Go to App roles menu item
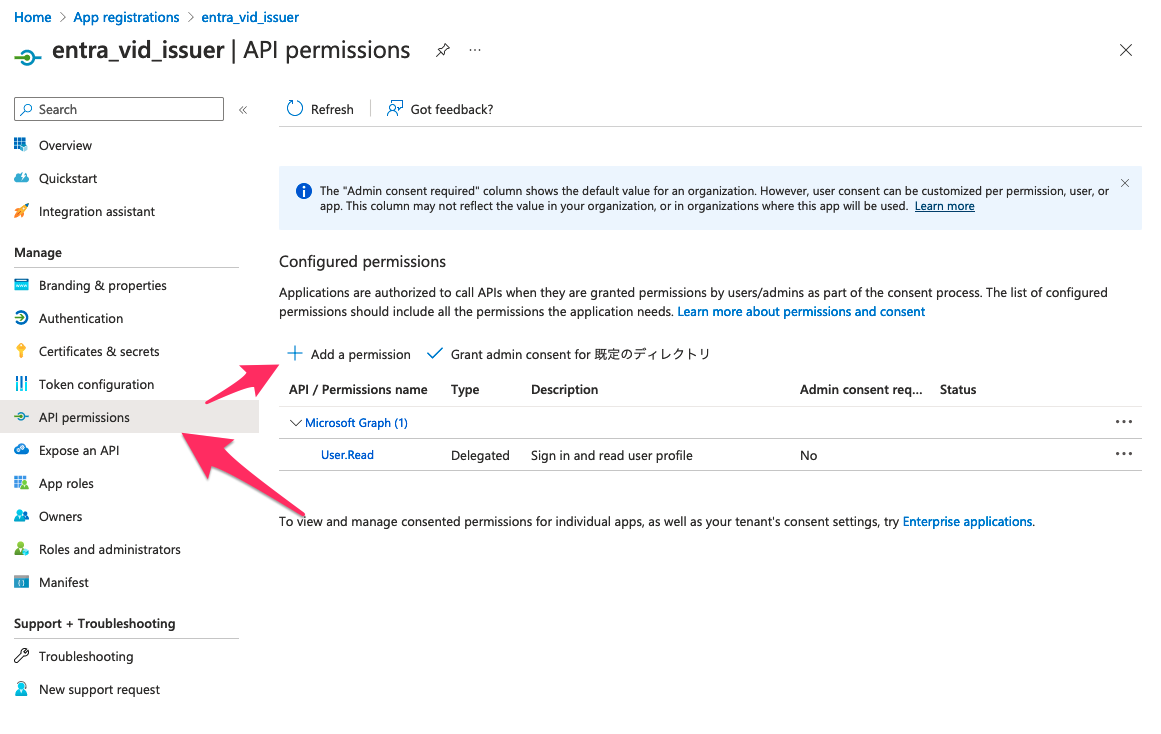Image resolution: width=1161 pixels, height=734 pixels. point(66,483)
